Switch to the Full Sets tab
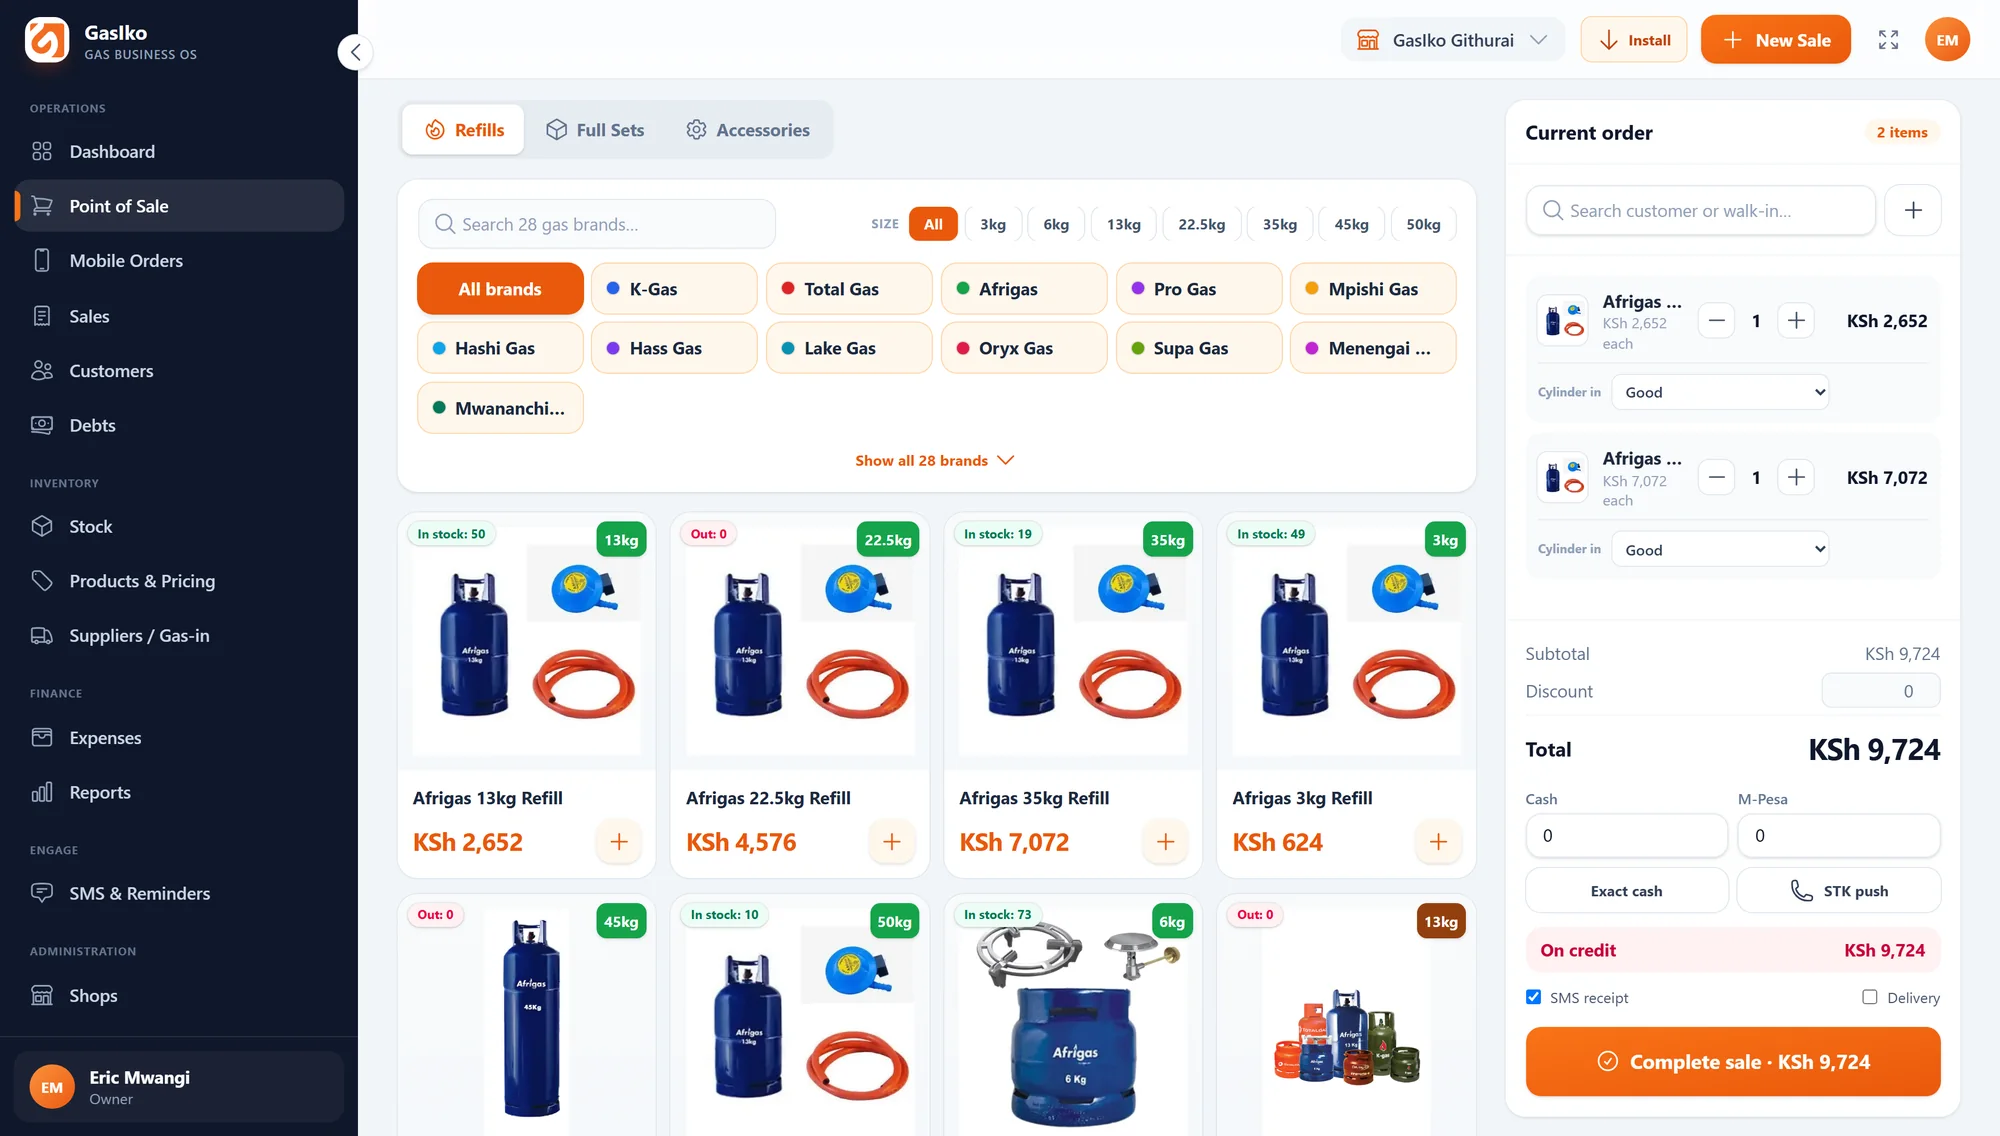2000x1136 pixels. (595, 130)
